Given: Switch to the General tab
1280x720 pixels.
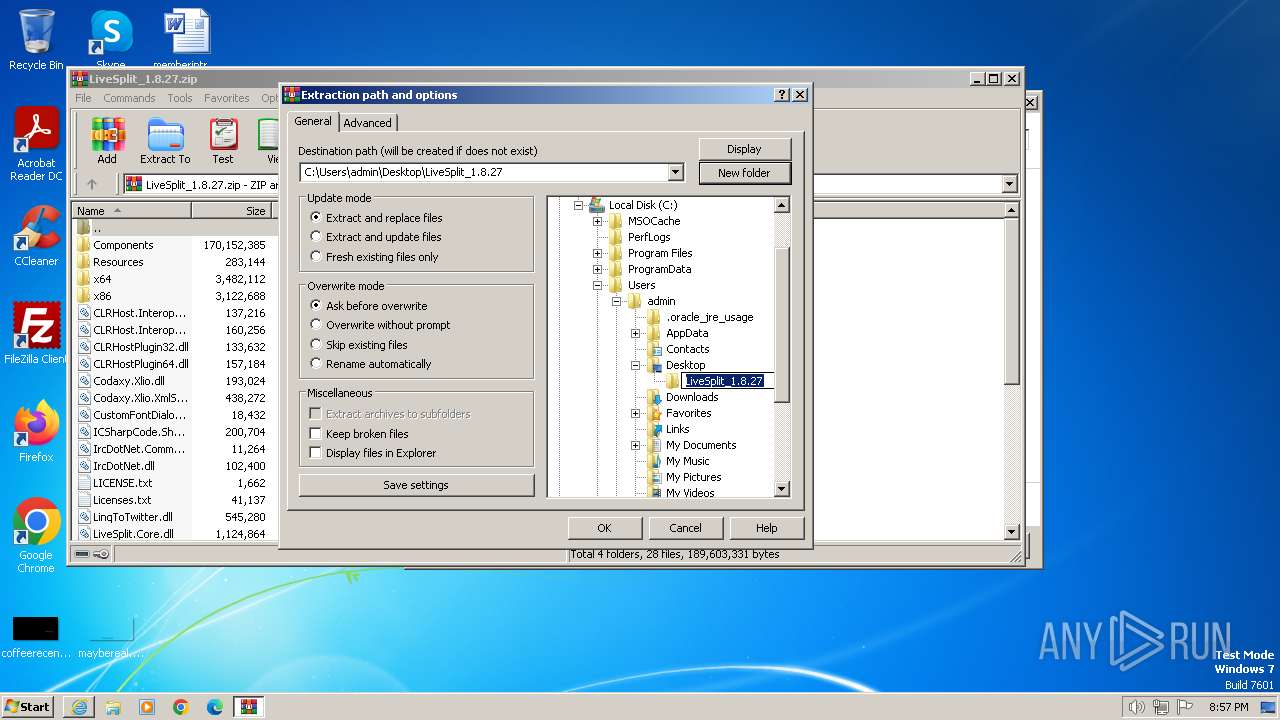Looking at the screenshot, I should (x=313, y=121).
